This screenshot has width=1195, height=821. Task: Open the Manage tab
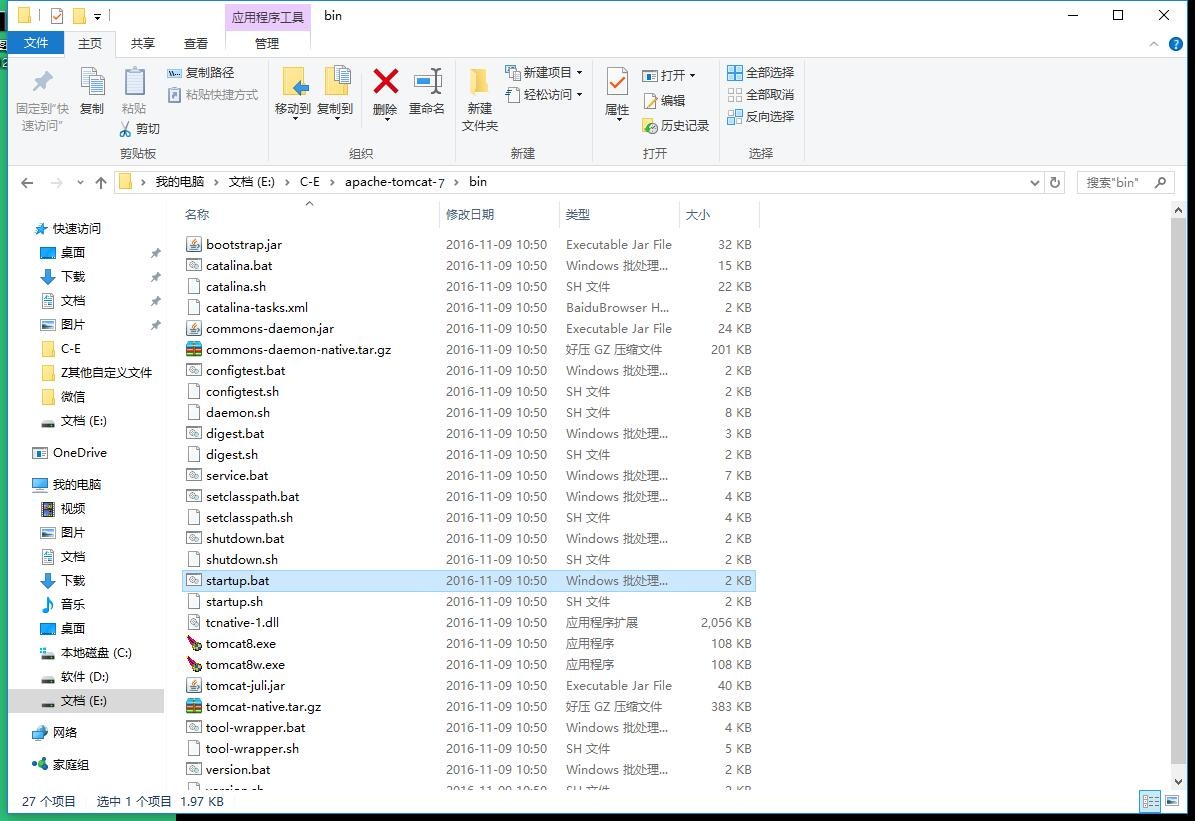point(267,43)
